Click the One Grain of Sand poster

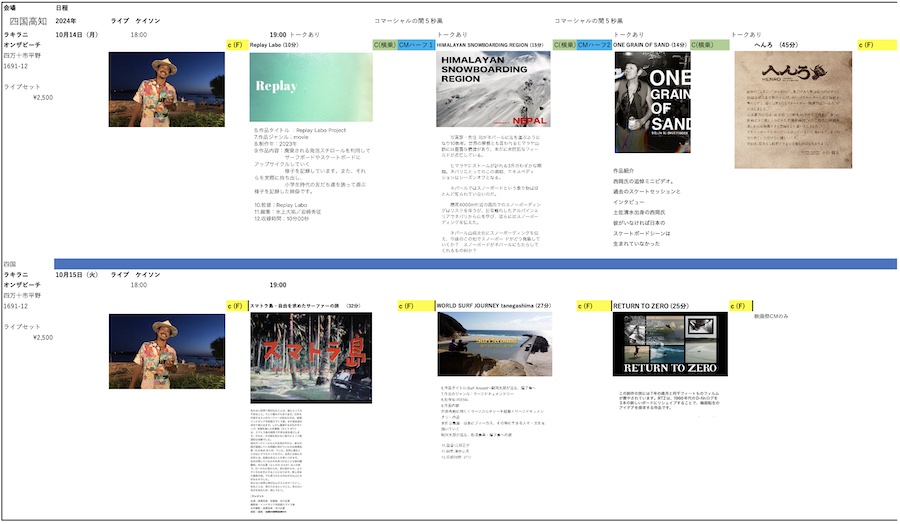click(652, 102)
